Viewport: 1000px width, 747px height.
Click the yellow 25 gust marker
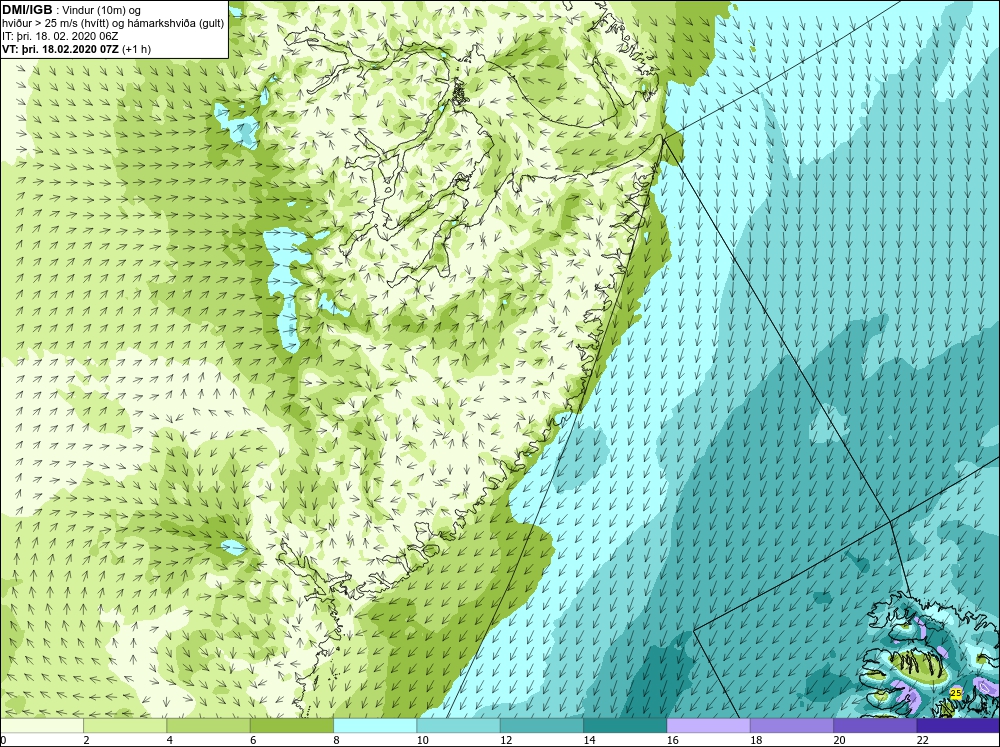(x=955, y=692)
